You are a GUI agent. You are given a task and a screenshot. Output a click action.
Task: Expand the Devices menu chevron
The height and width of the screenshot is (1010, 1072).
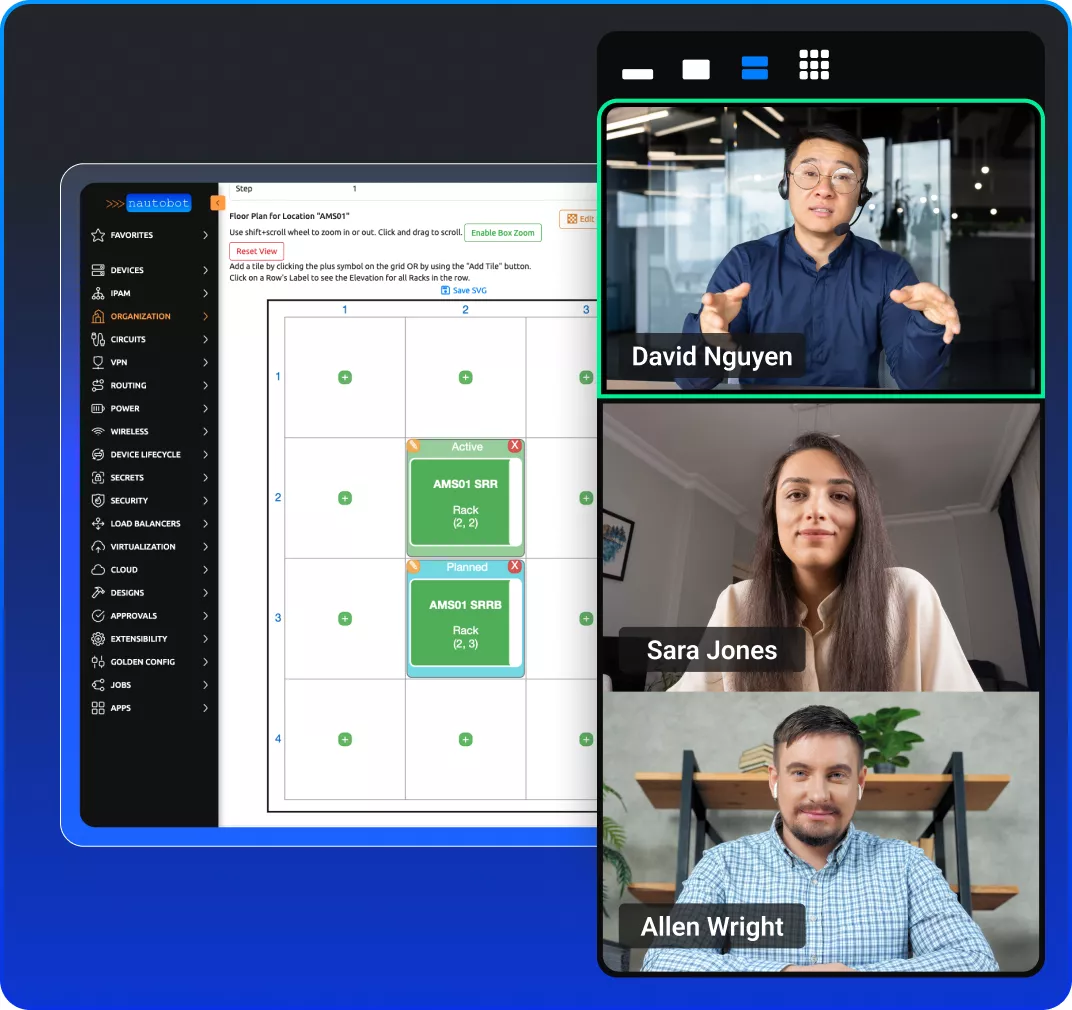pyautogui.click(x=205, y=270)
